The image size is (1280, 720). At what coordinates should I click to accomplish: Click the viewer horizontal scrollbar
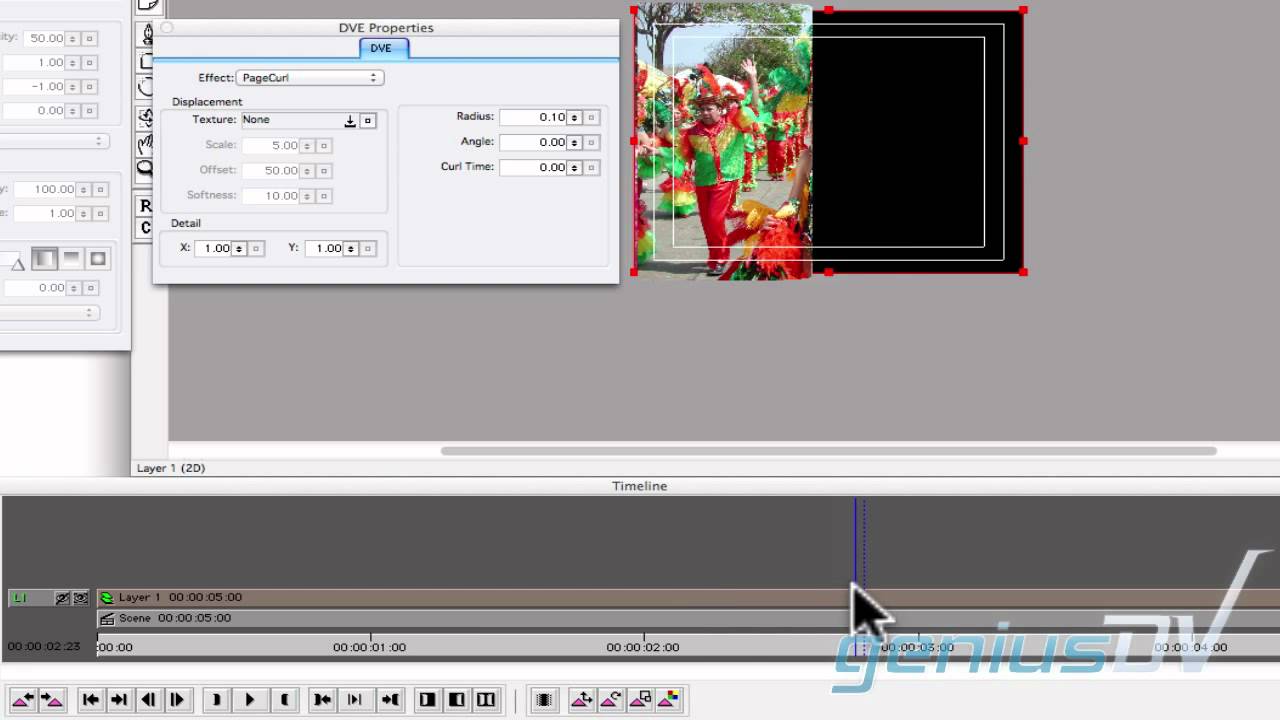click(x=828, y=451)
